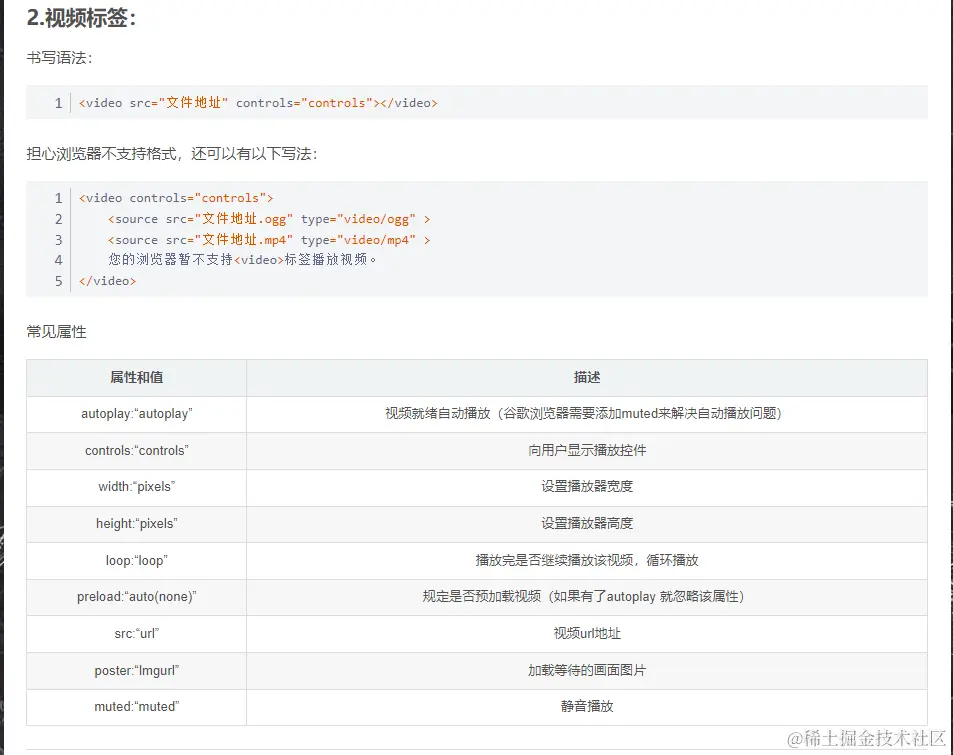Click the cell muted:"muted"
Image resolution: width=953 pixels, height=755 pixels.
(x=137, y=707)
